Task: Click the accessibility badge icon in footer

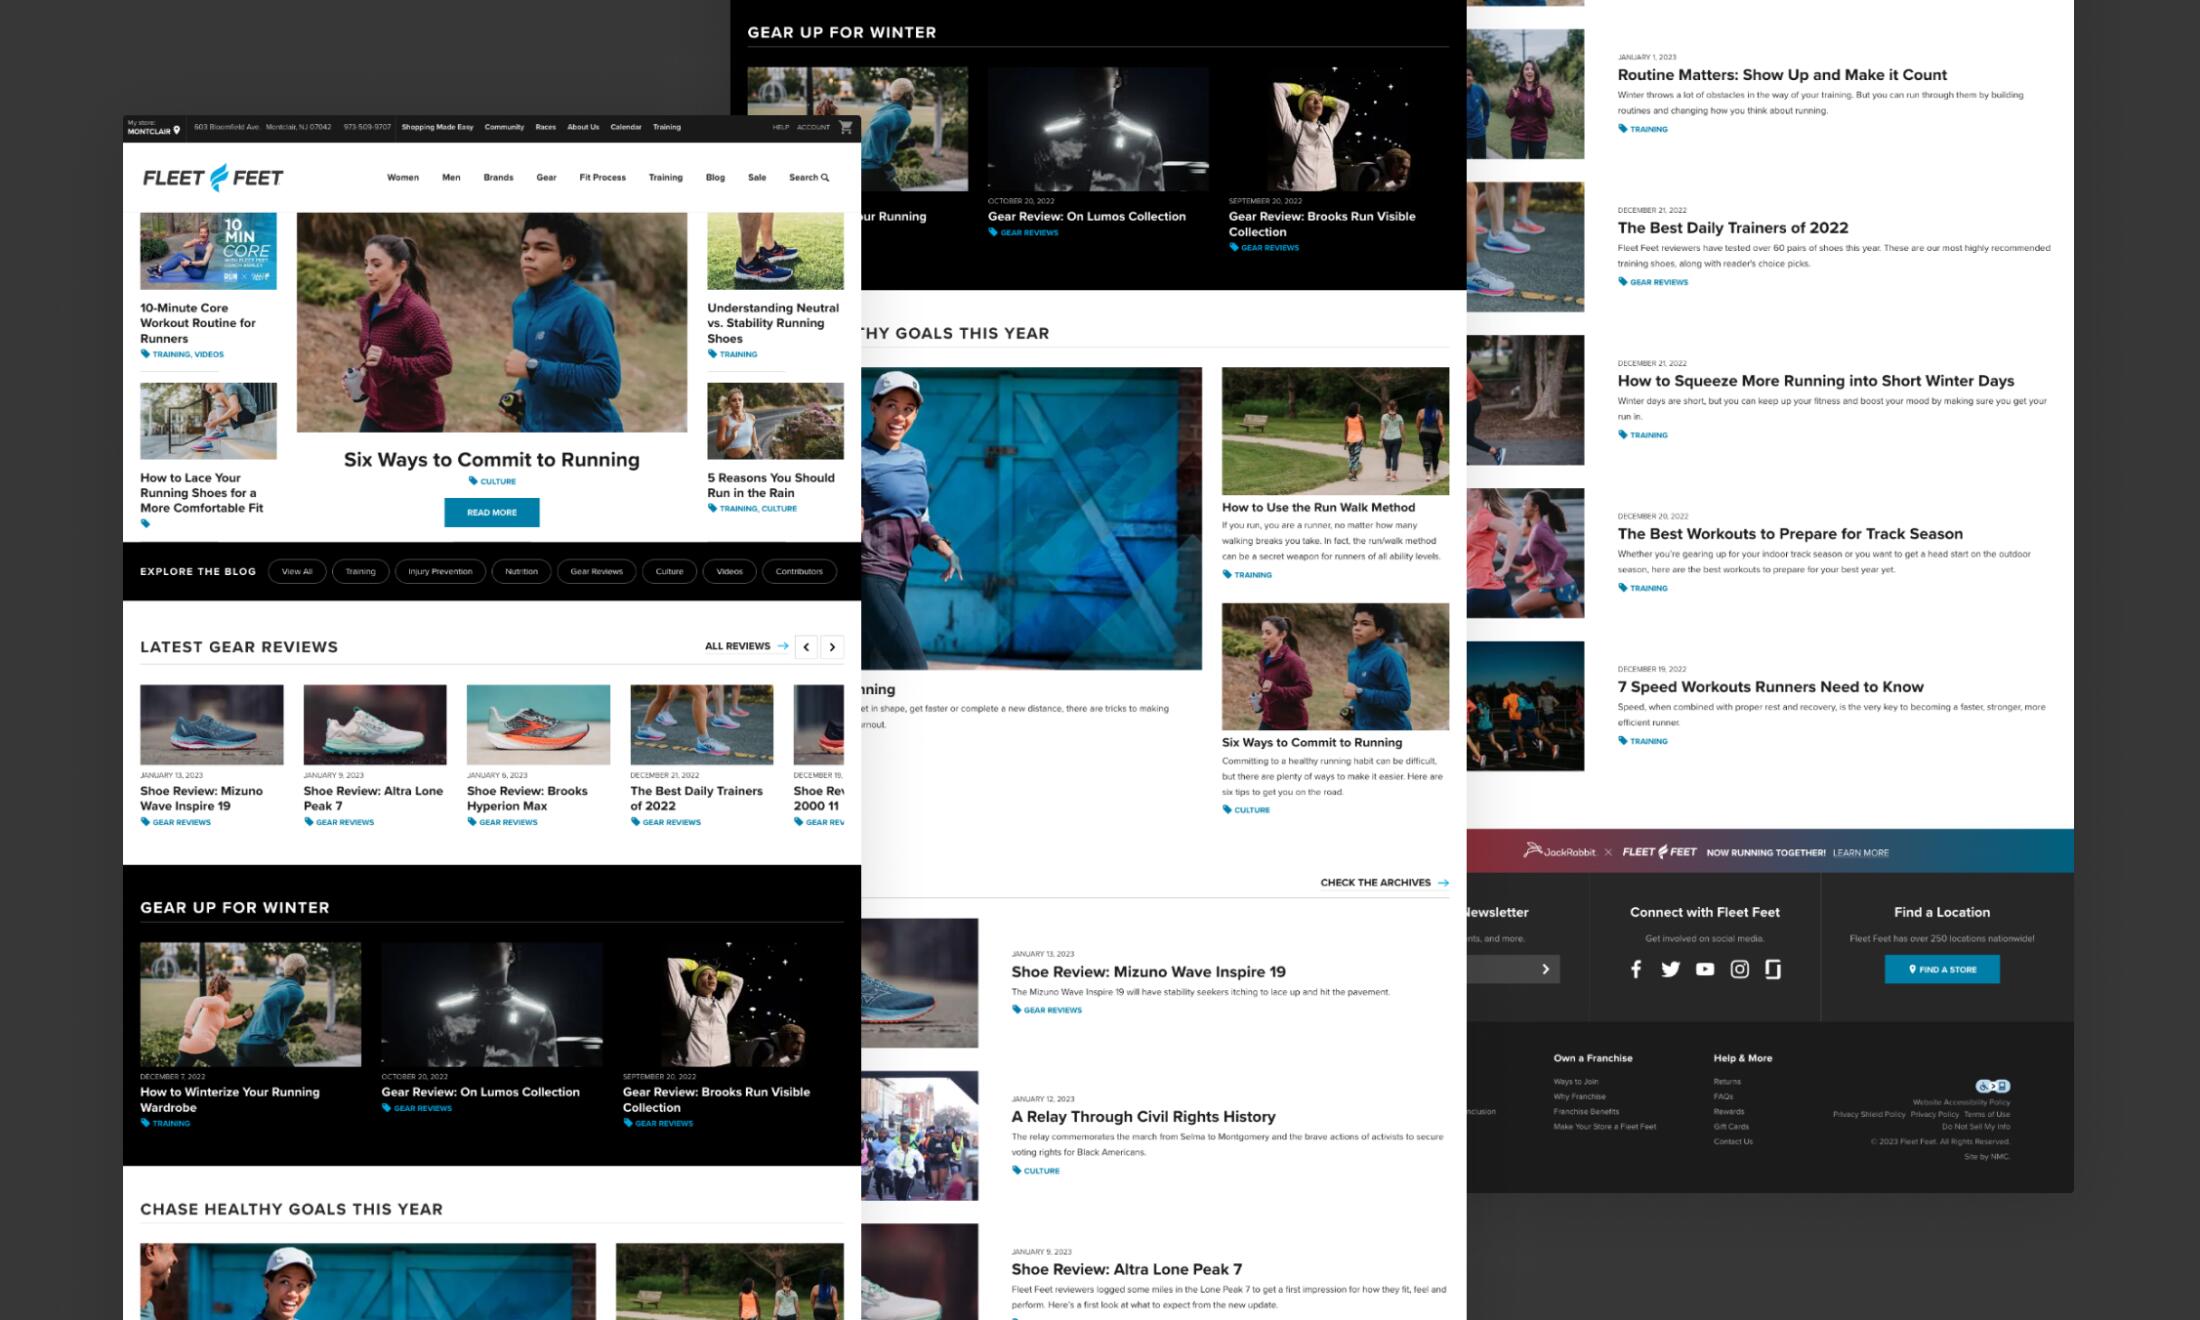Action: tap(1992, 1086)
